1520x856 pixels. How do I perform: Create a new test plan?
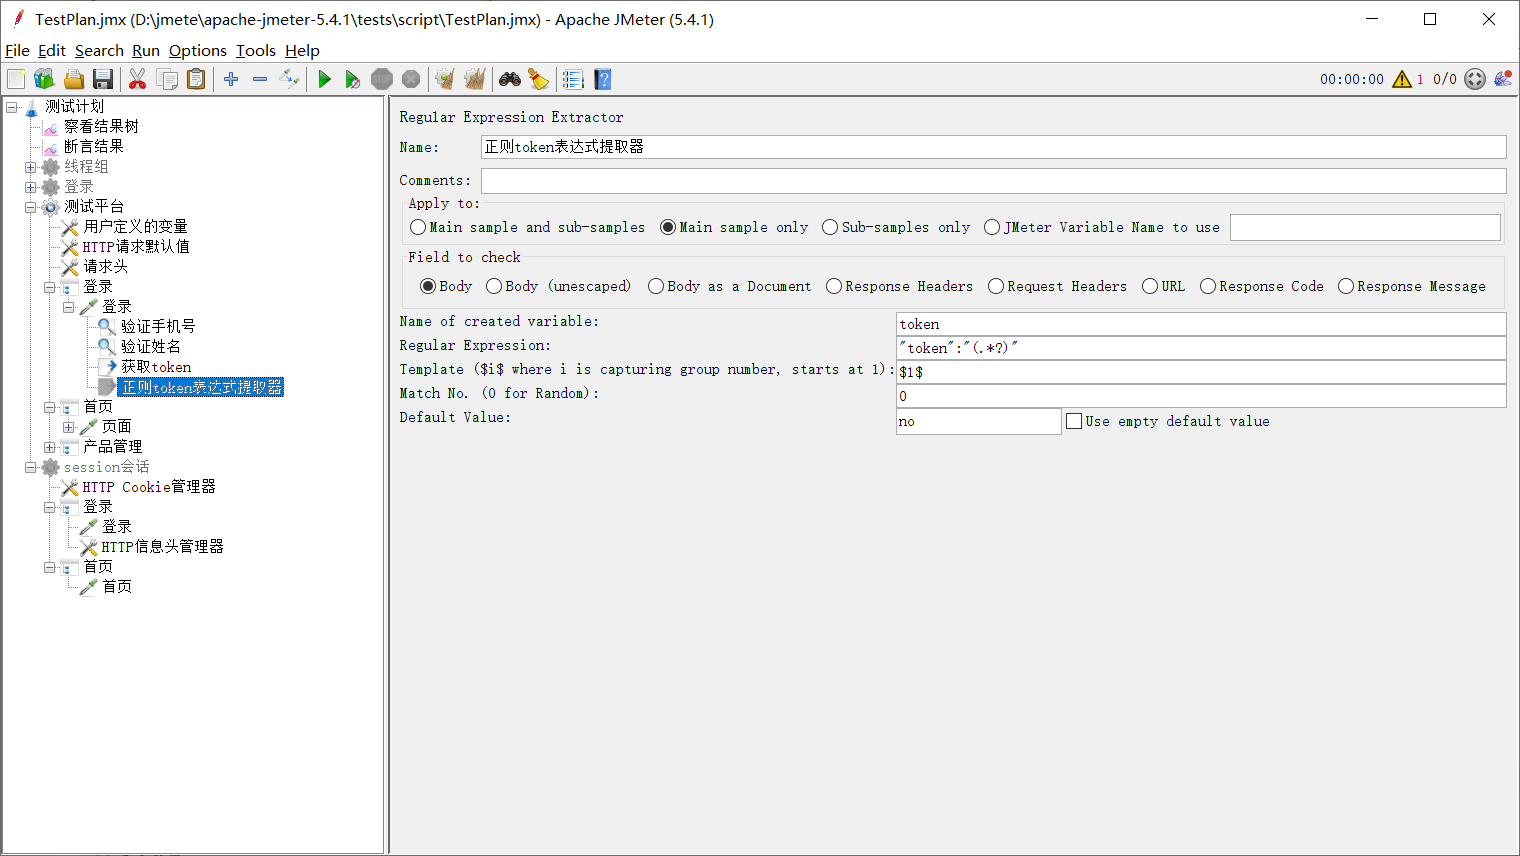point(16,79)
